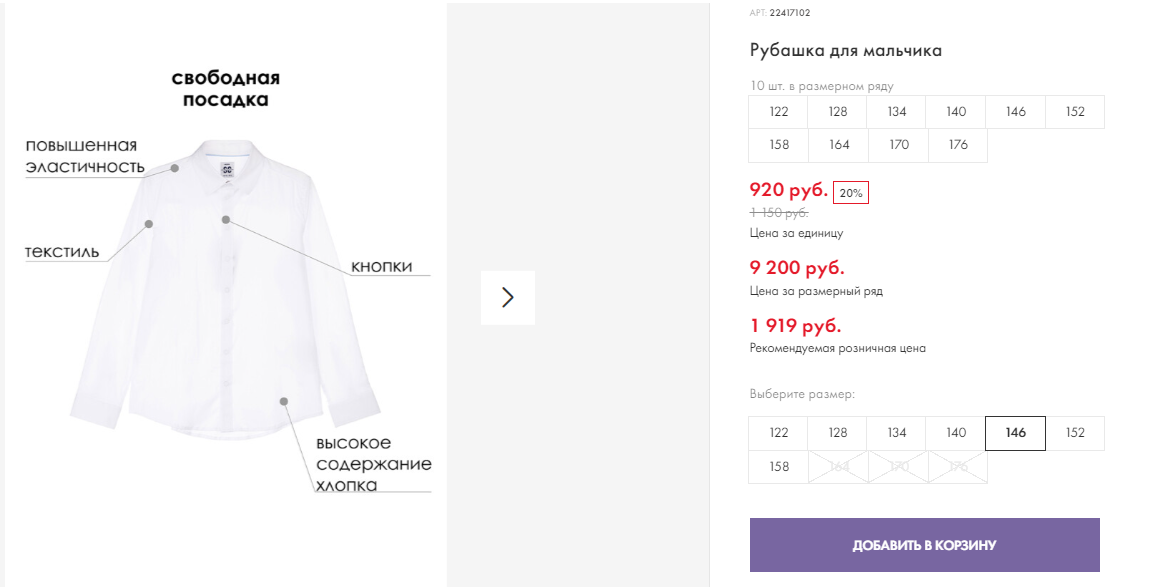Click the текстиль hotspot dot on the sleeve
The width and height of the screenshot is (1155, 587).
[x=149, y=224]
